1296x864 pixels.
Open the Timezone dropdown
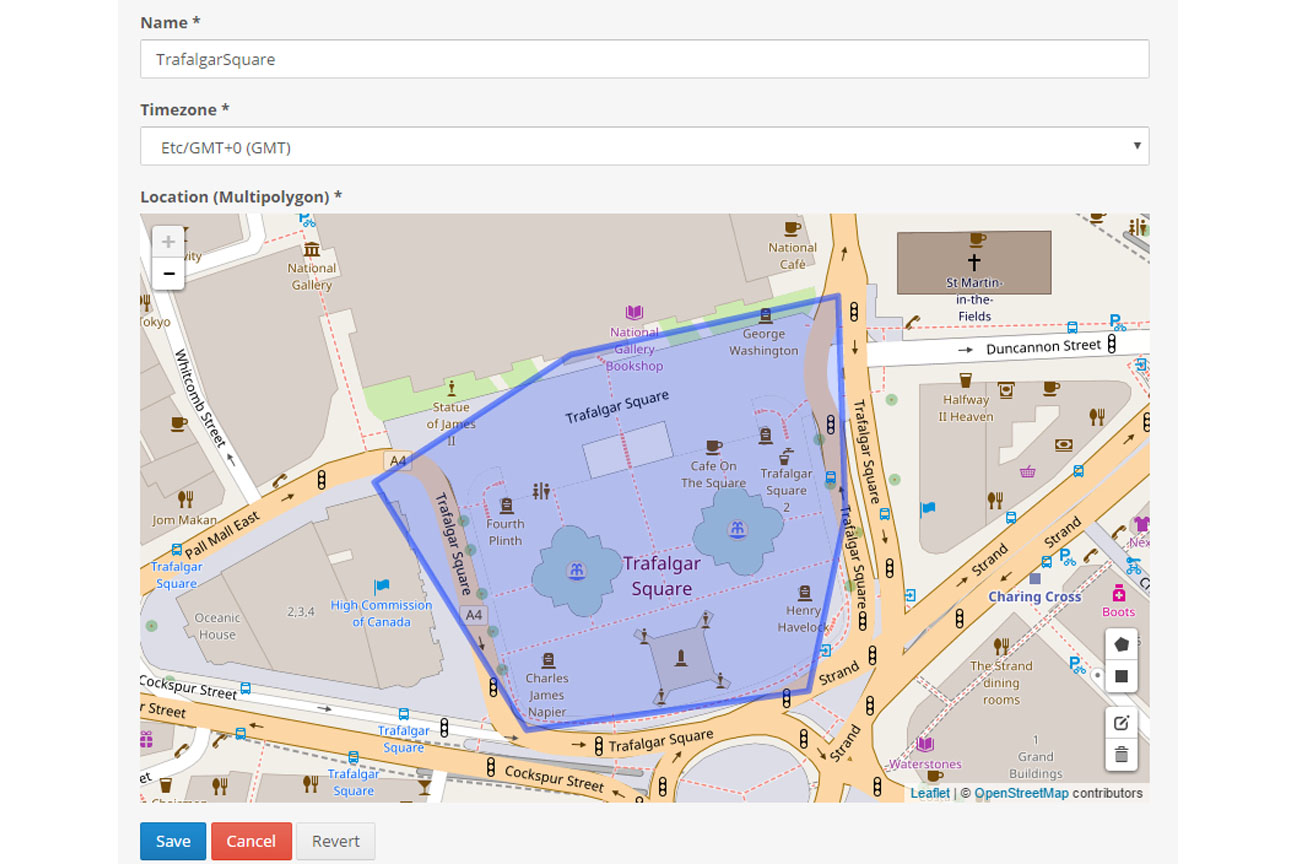[x=644, y=147]
